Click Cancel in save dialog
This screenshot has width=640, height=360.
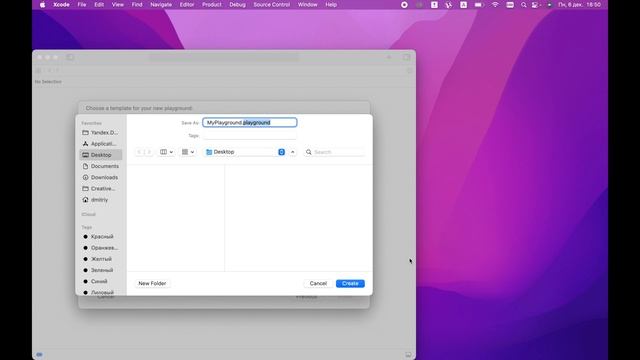coord(318,283)
